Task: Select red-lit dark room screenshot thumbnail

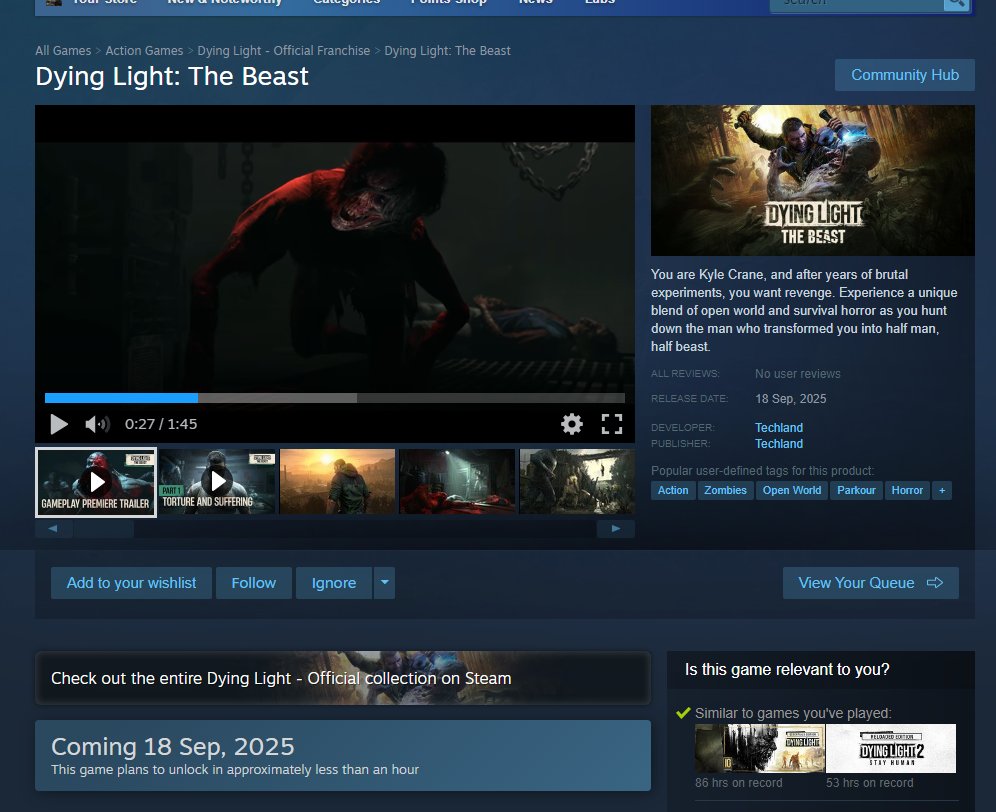Action: point(457,481)
